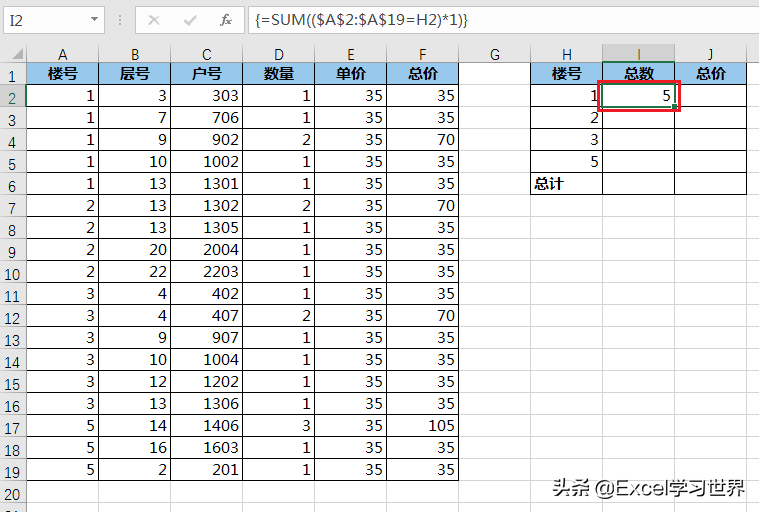Click the 户号 header cell
The width and height of the screenshot is (759, 512).
click(x=207, y=74)
